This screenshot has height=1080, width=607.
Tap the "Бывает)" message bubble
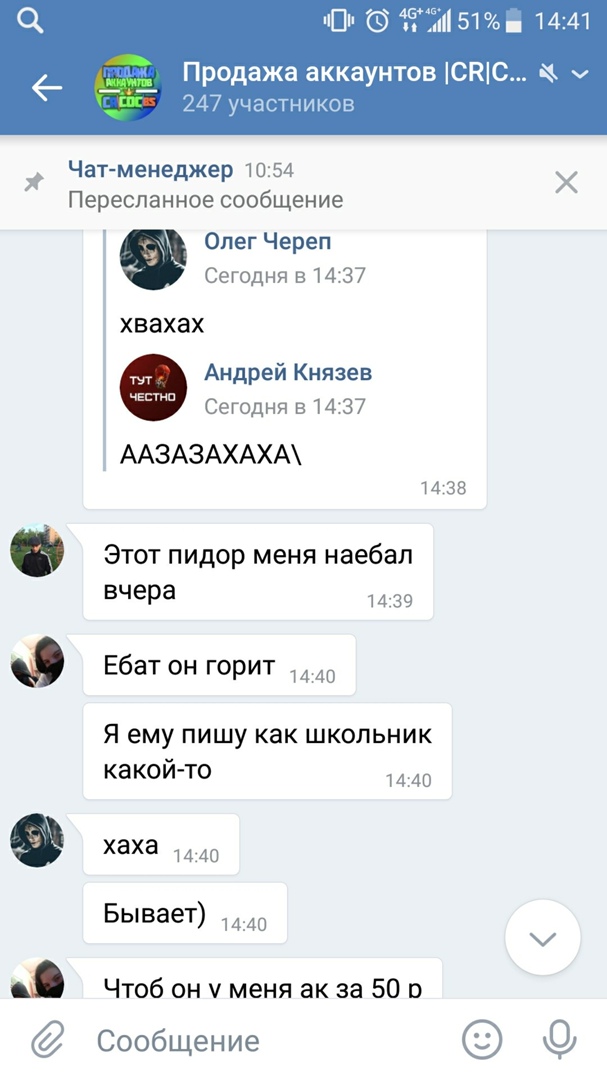[x=185, y=913]
